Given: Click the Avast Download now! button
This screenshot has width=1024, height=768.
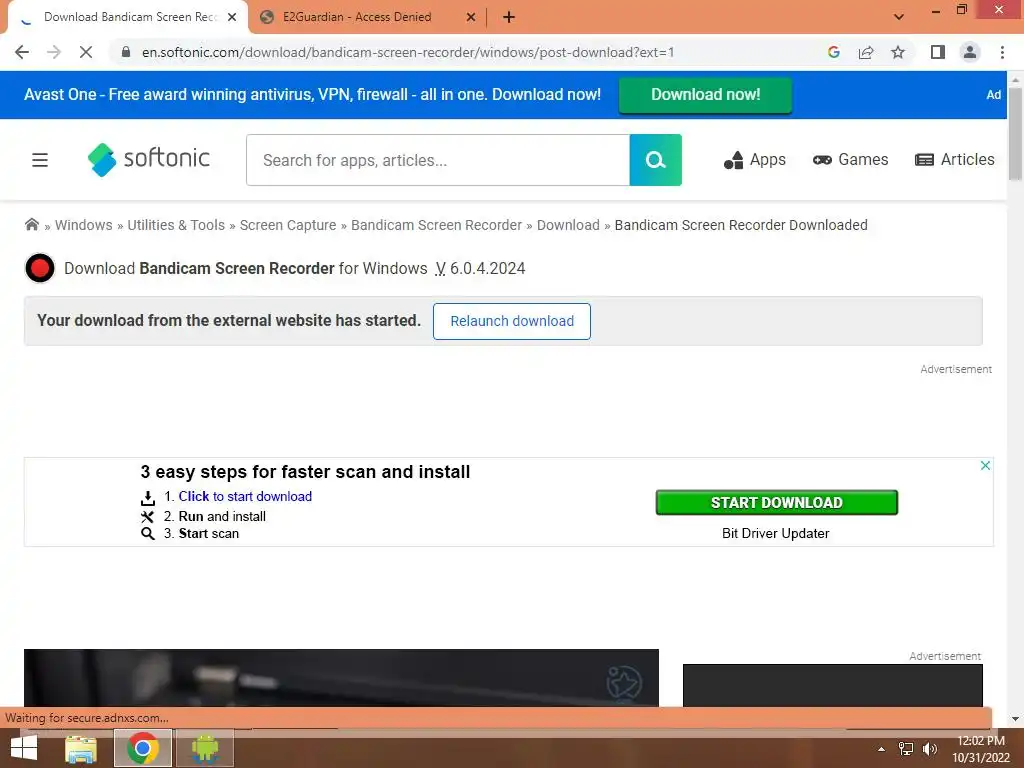Looking at the screenshot, I should pos(705,95).
